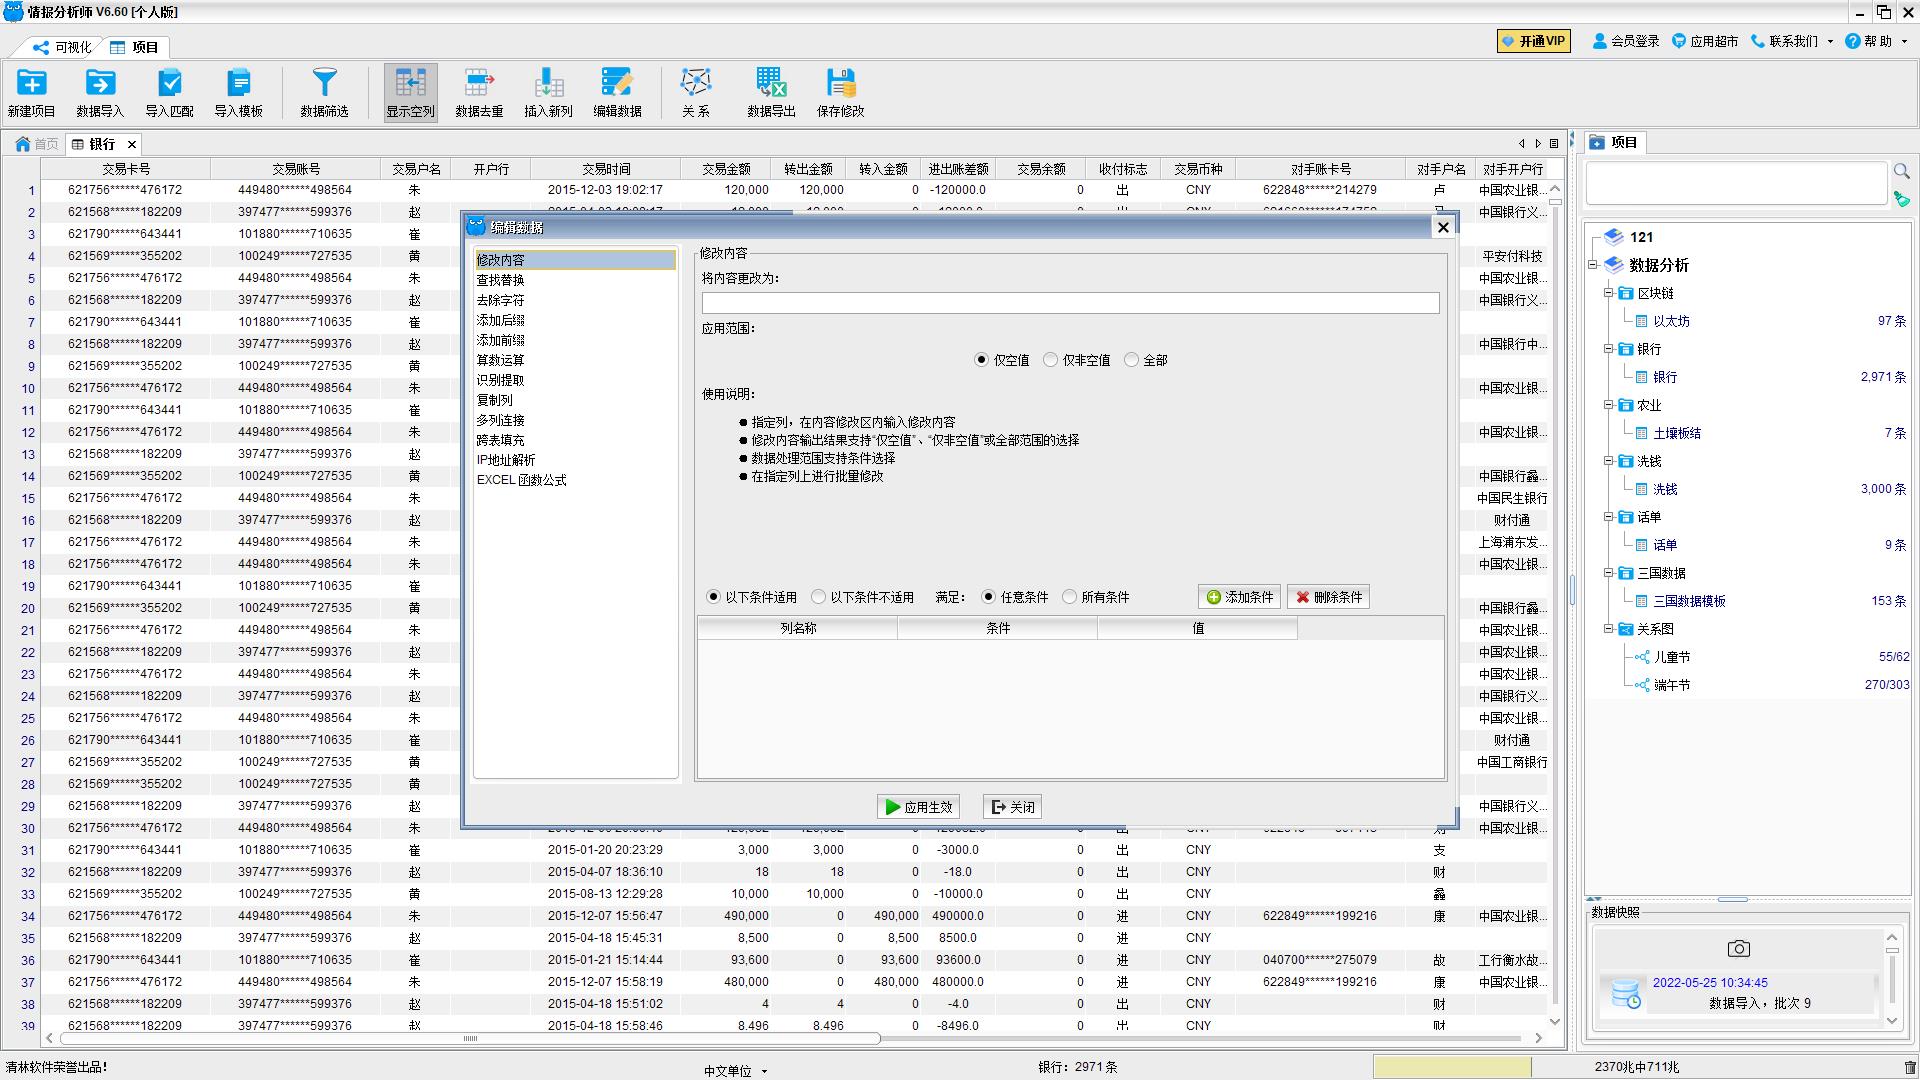The width and height of the screenshot is (1920, 1080).
Task: Close the 编辑数据 dialog
Action: coord(1443,227)
